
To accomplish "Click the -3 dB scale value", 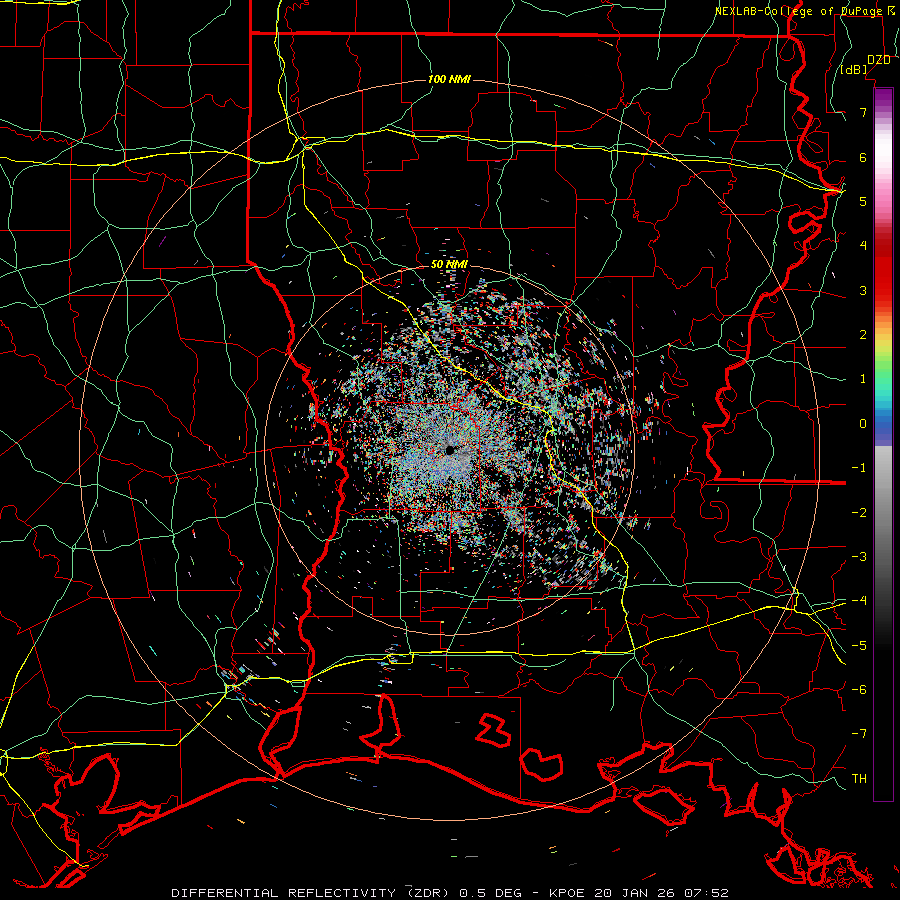I will pos(859,557).
